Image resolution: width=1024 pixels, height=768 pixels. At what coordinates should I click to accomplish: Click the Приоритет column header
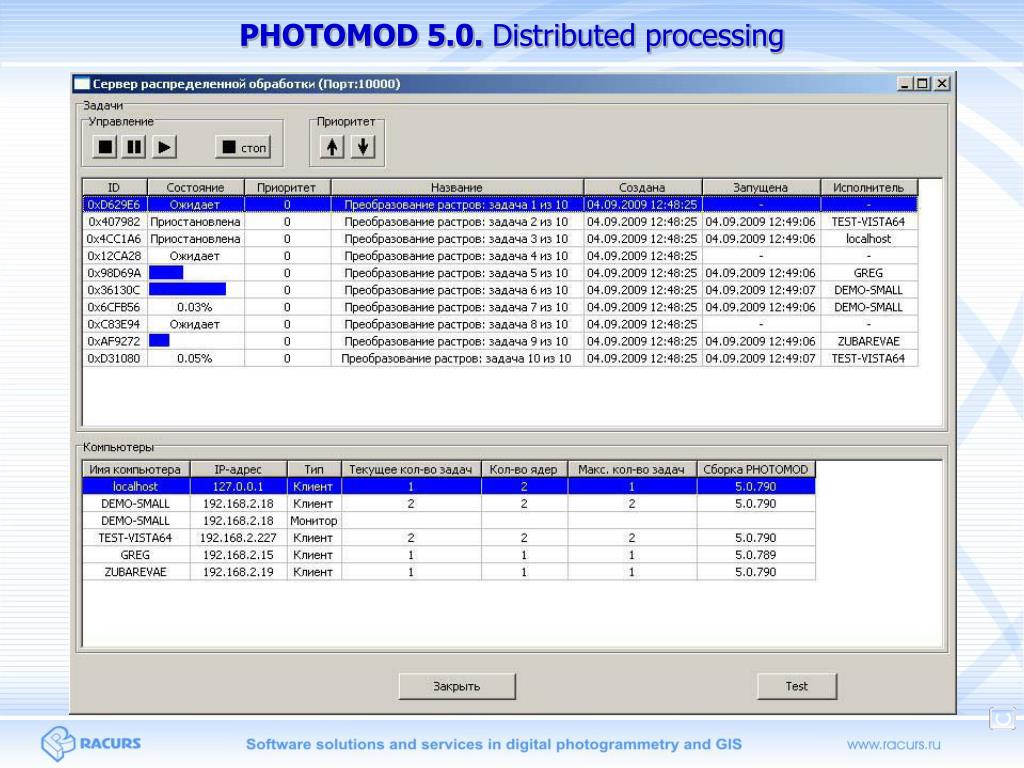(x=287, y=187)
